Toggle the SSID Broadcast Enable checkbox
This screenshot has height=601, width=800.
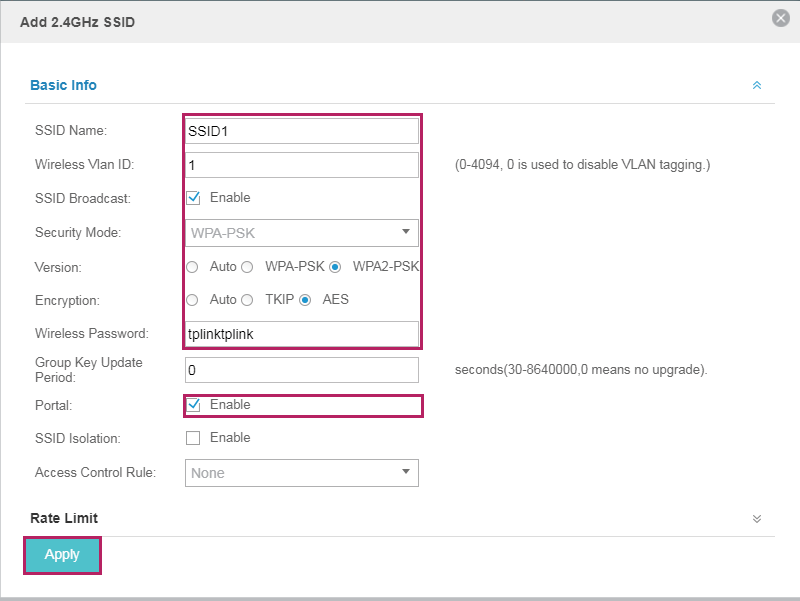pyautogui.click(x=193, y=198)
